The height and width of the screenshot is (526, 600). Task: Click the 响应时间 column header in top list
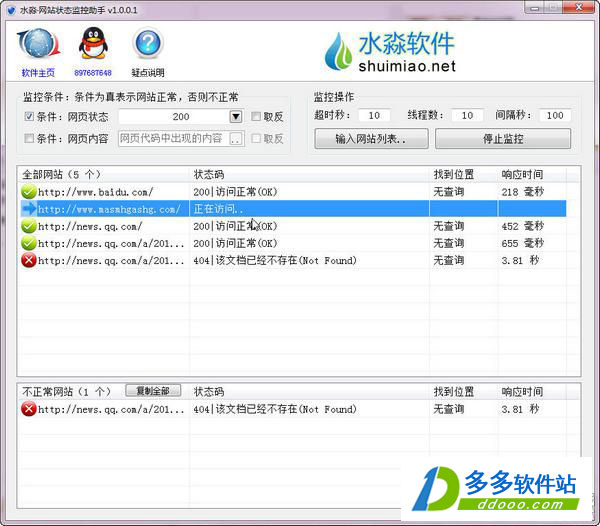[x=522, y=174]
